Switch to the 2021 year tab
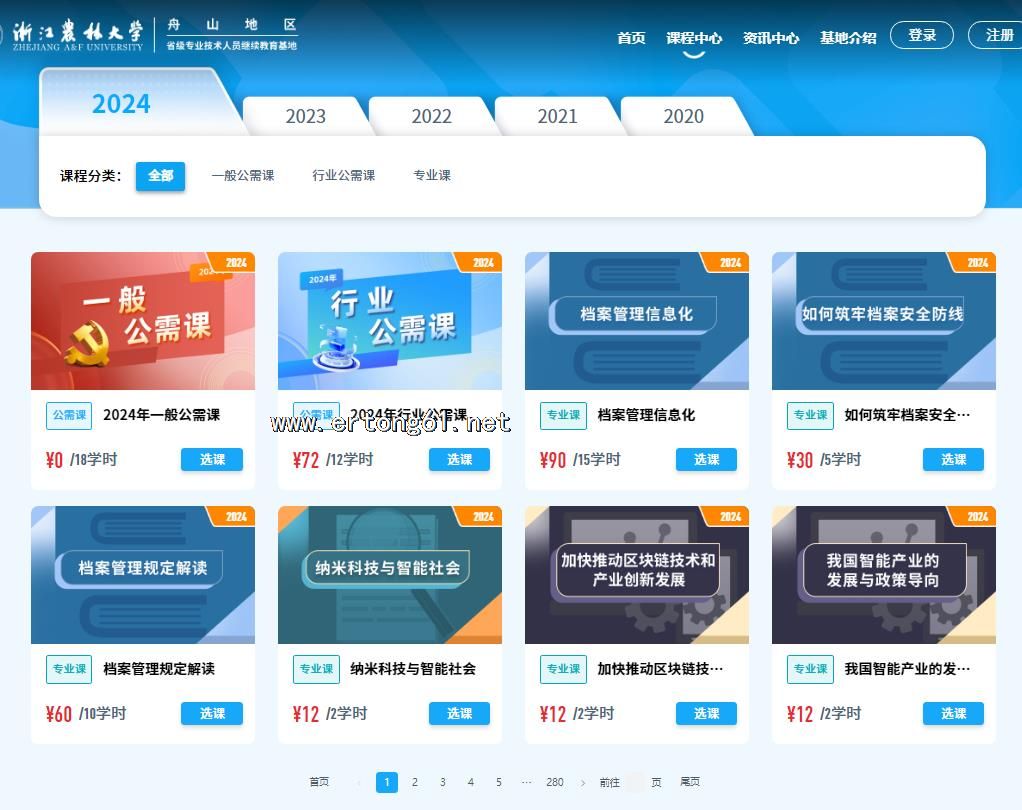This screenshot has height=810, width=1022. (557, 116)
